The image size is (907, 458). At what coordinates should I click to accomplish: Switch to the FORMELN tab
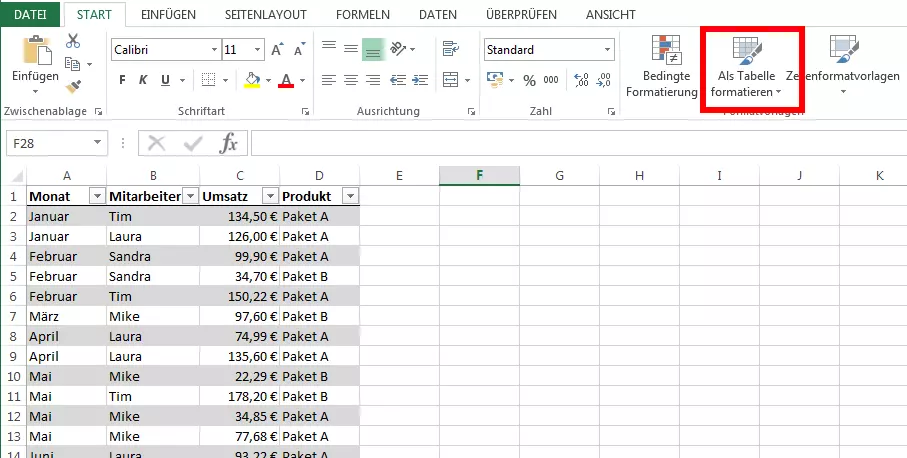click(363, 14)
